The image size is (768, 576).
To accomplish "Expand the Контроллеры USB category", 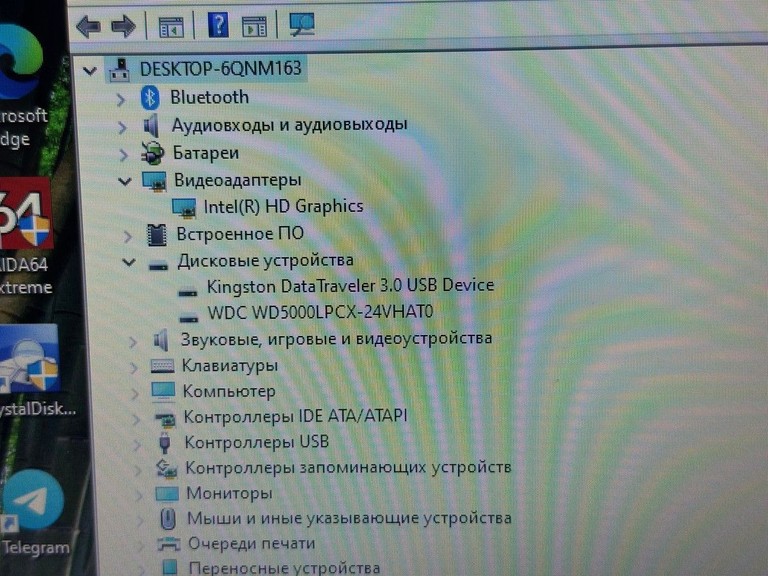I will (137, 444).
